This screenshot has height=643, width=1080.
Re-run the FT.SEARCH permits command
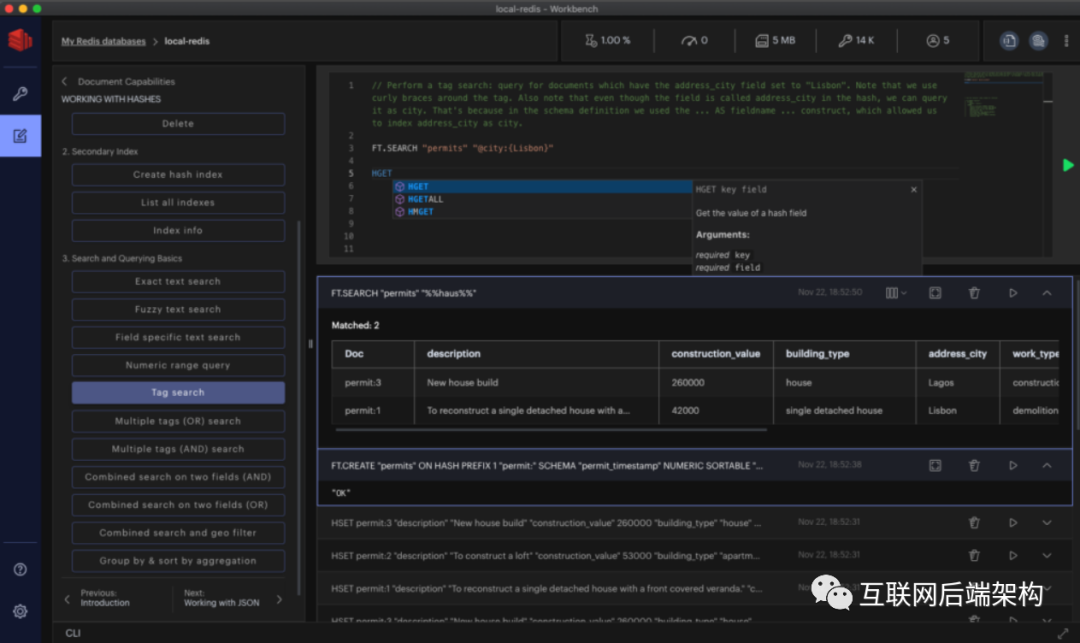tap(1013, 293)
